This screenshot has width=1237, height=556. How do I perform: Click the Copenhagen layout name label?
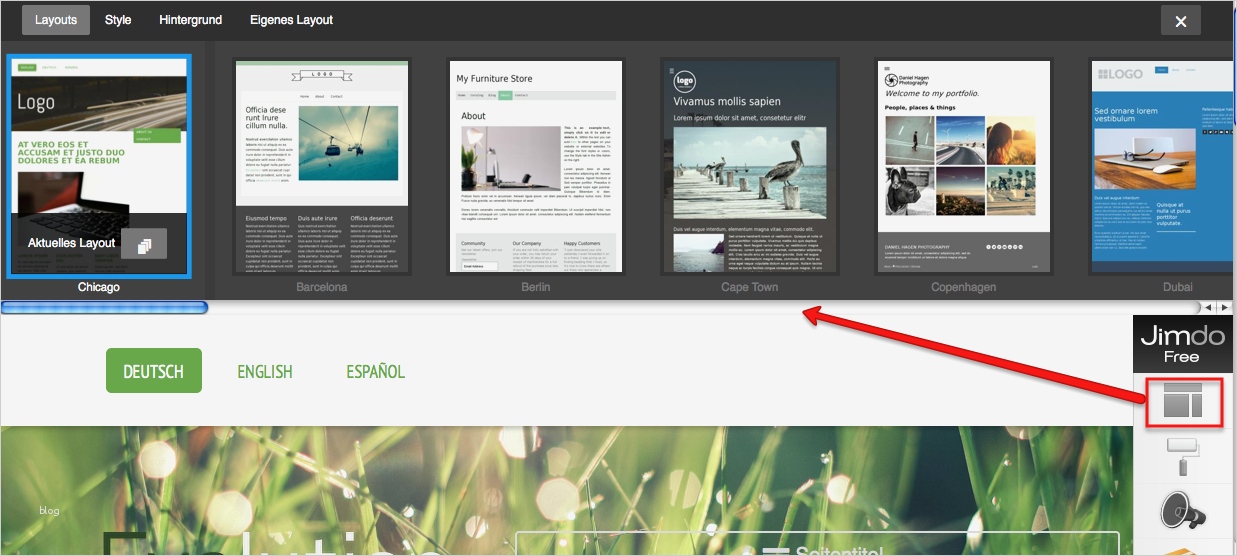point(964,287)
